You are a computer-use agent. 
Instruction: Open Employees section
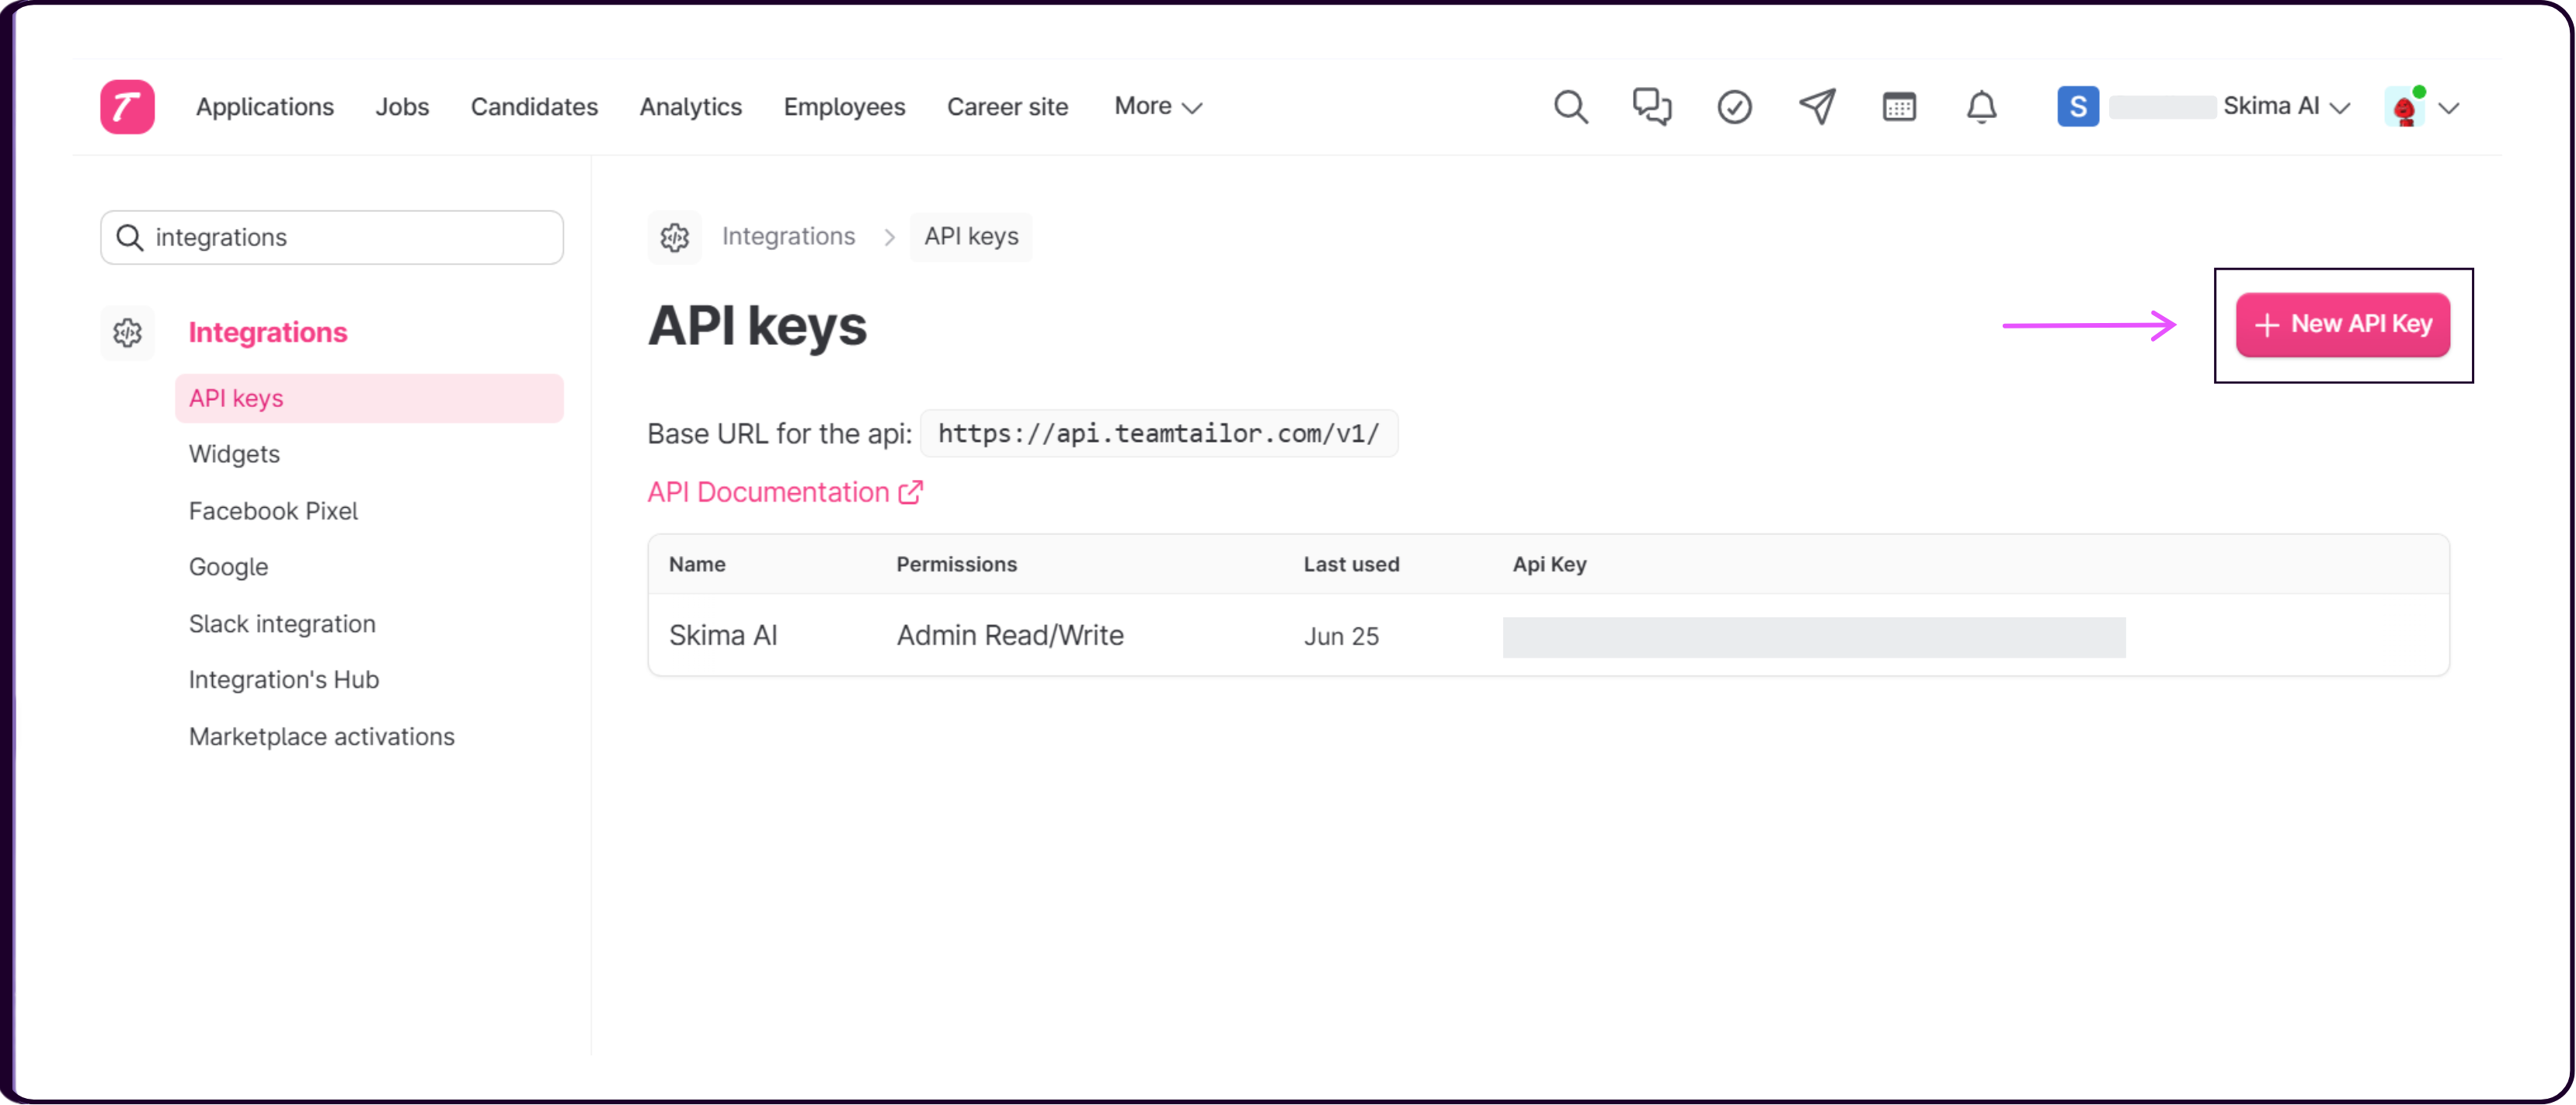(x=844, y=106)
